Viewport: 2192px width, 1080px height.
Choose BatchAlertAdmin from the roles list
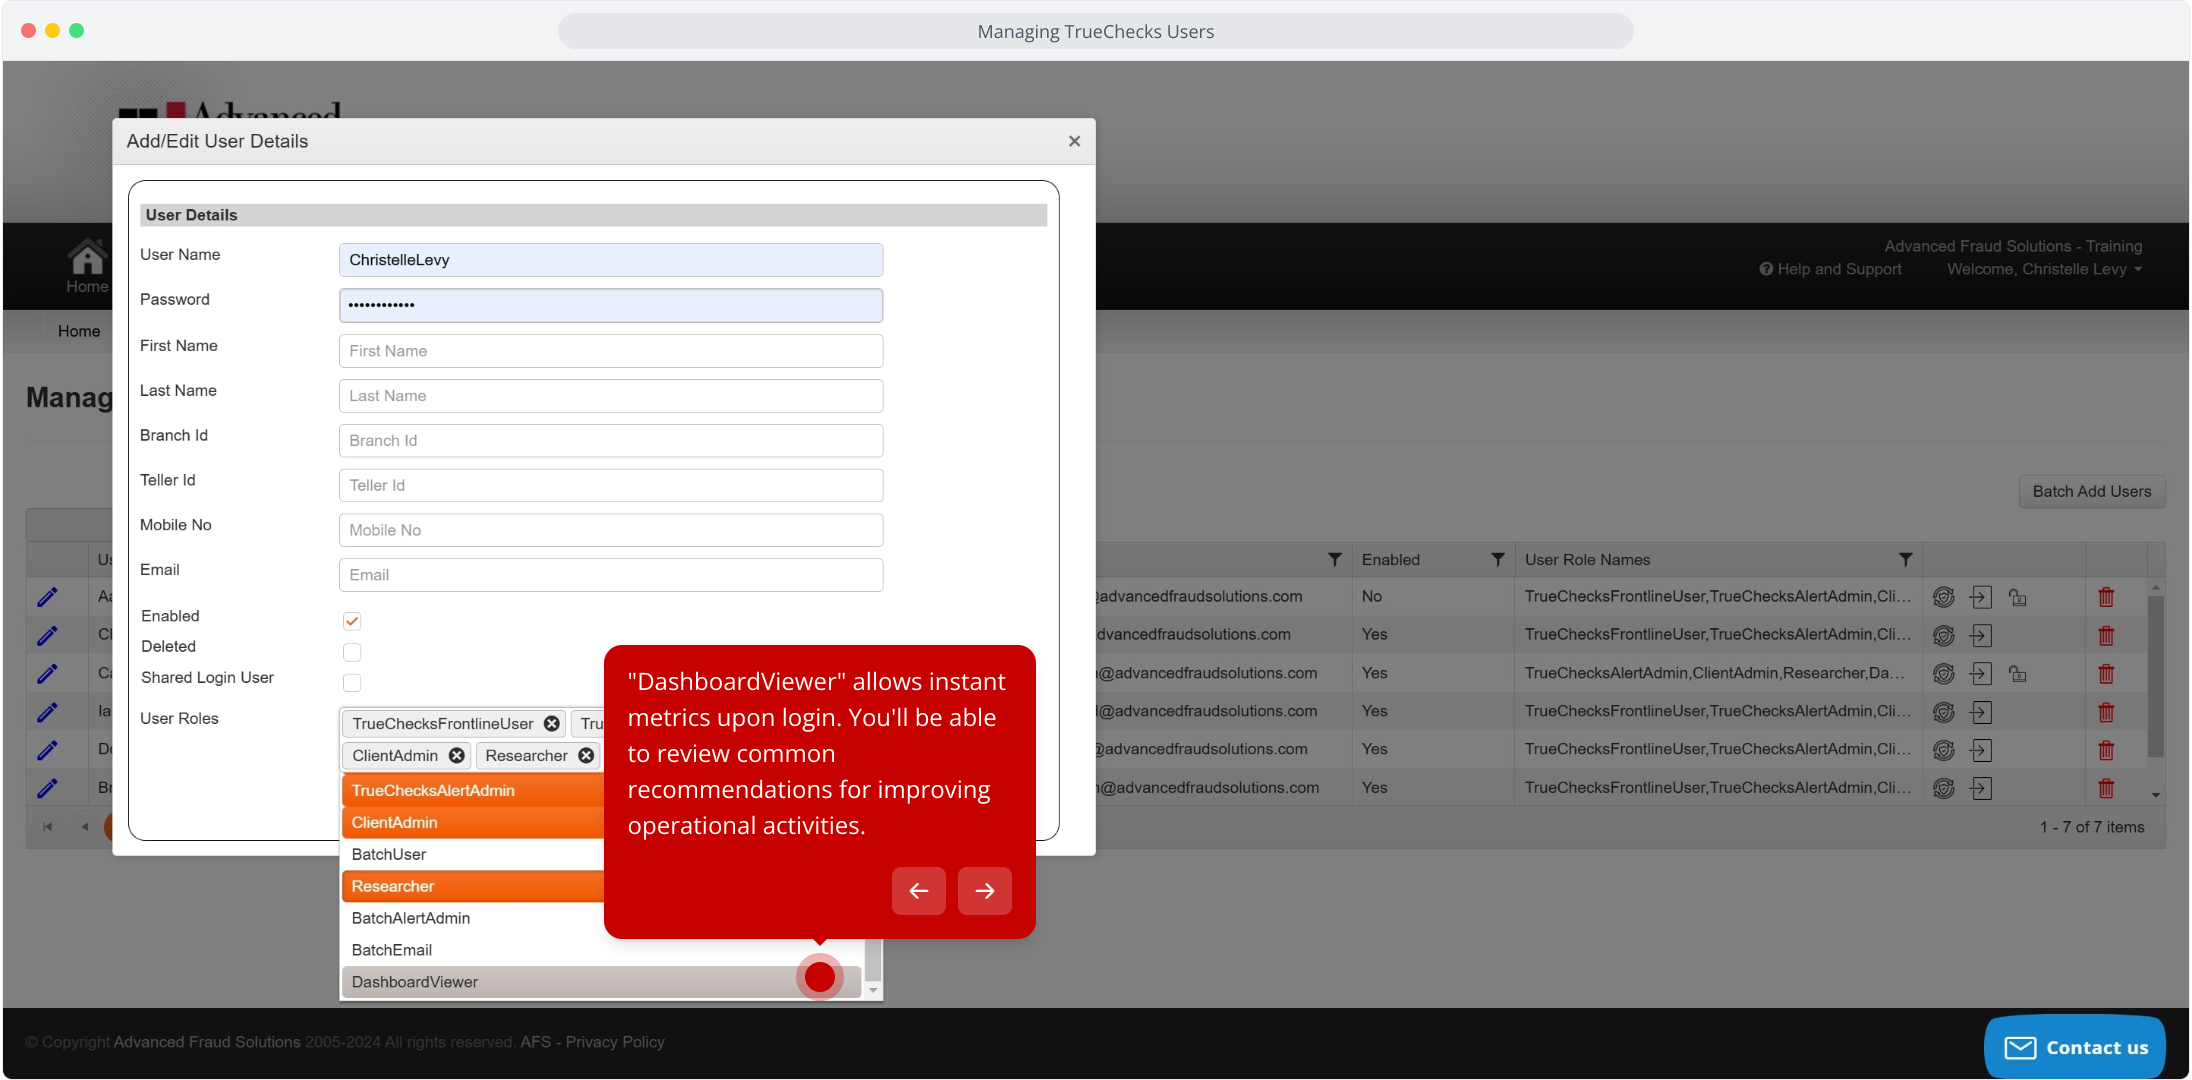tap(472, 918)
